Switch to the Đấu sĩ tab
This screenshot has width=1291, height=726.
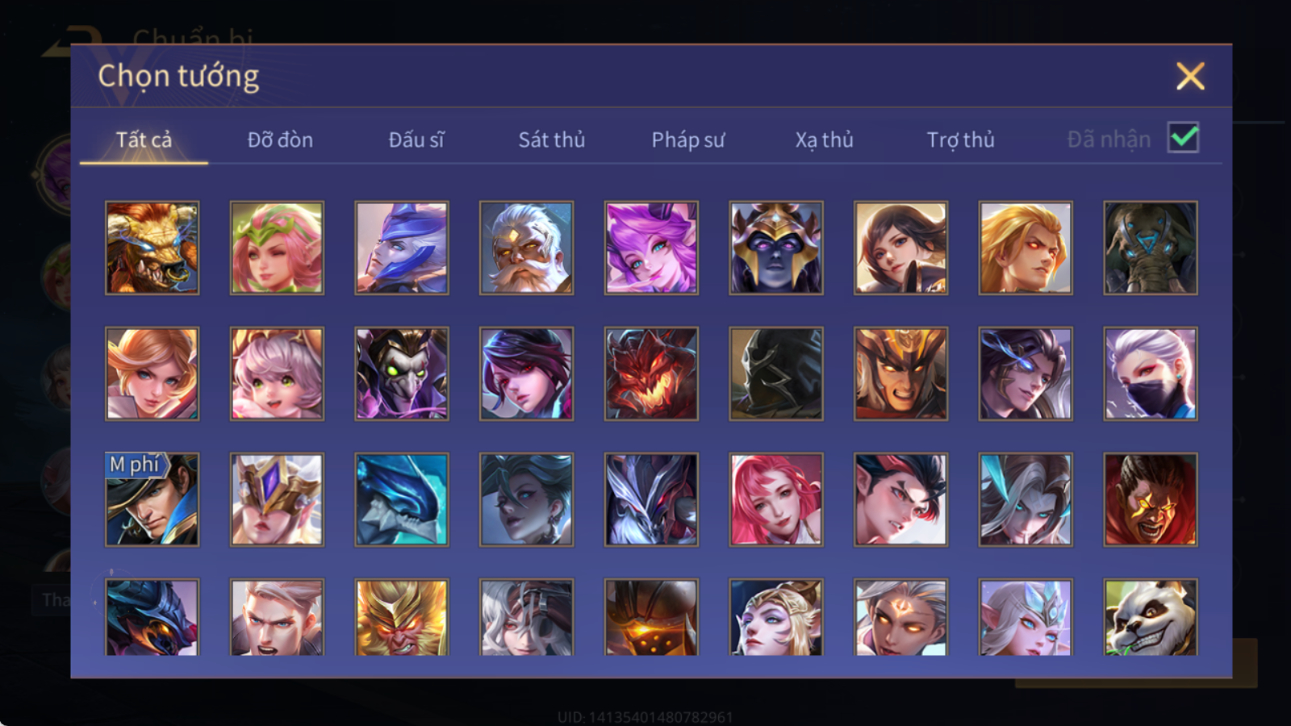tap(416, 140)
